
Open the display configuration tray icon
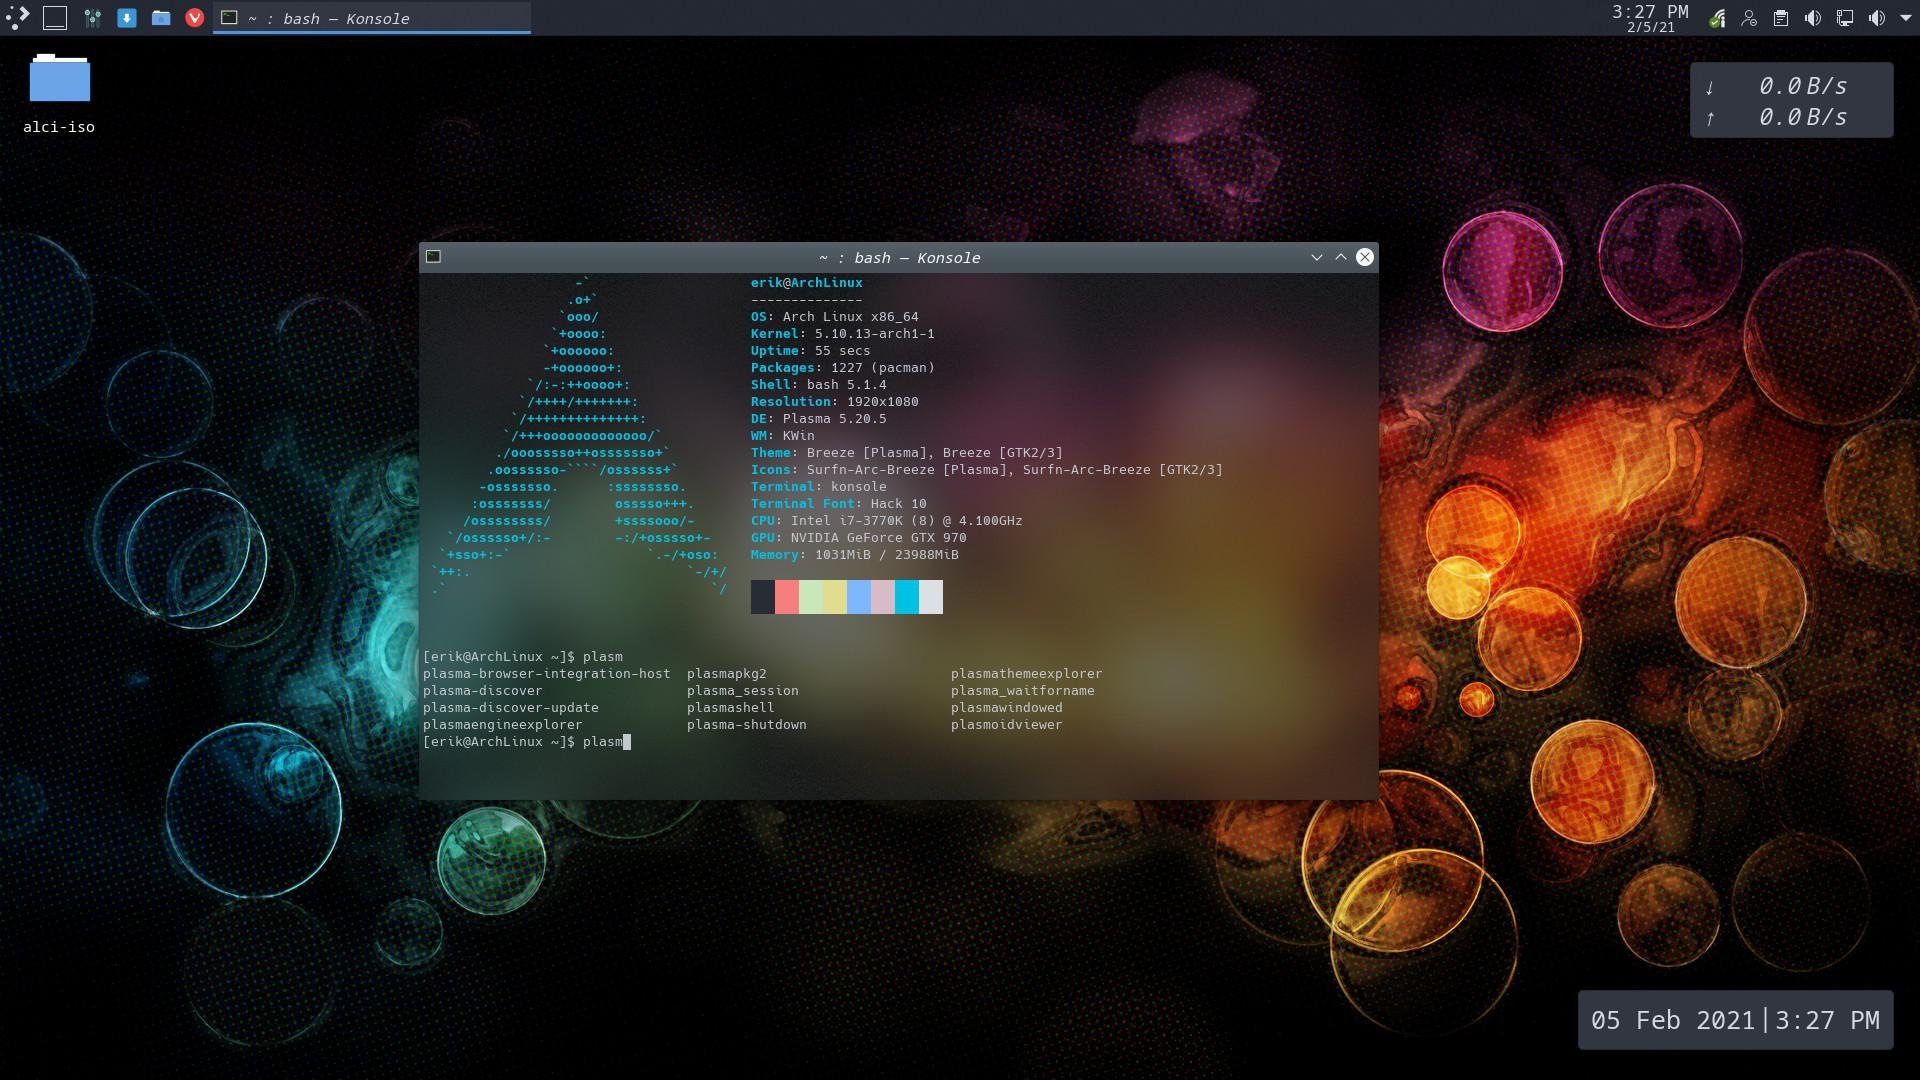point(1845,17)
